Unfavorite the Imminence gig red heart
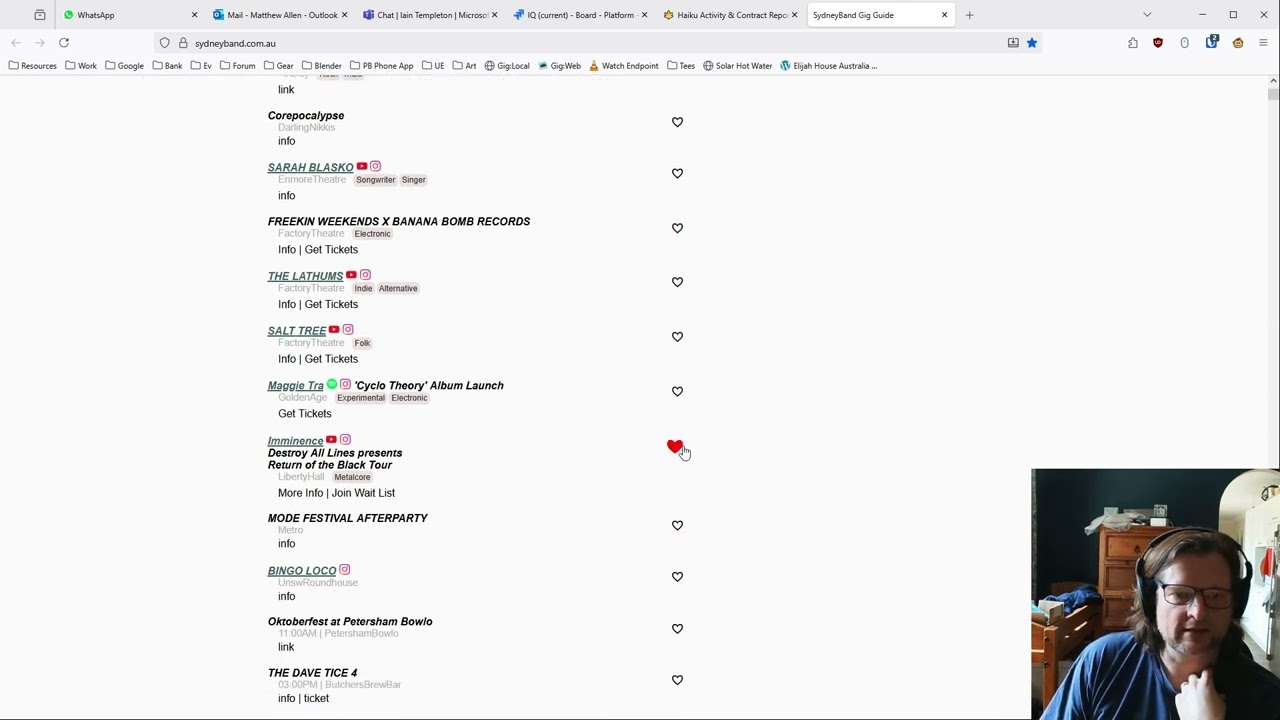This screenshot has width=1280, height=720. coord(675,447)
